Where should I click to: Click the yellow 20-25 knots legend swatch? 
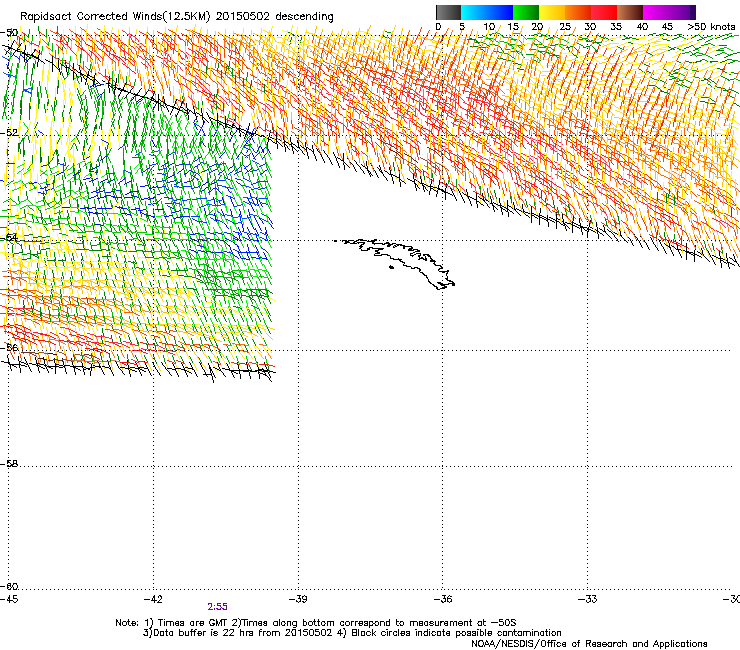[x=552, y=12]
